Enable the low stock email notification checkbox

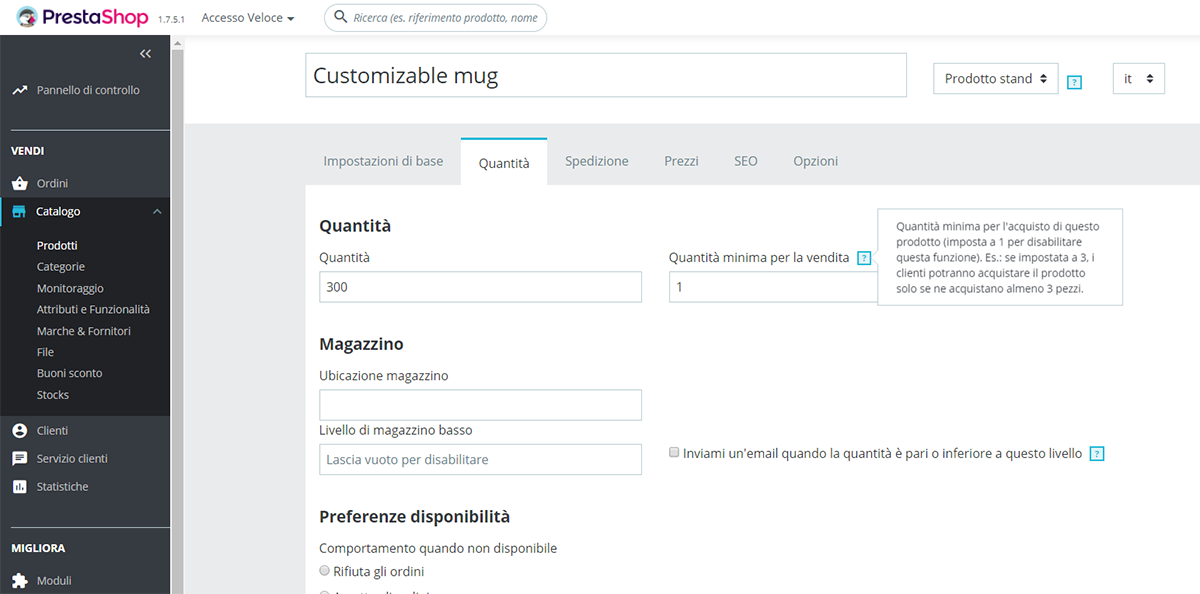674,452
